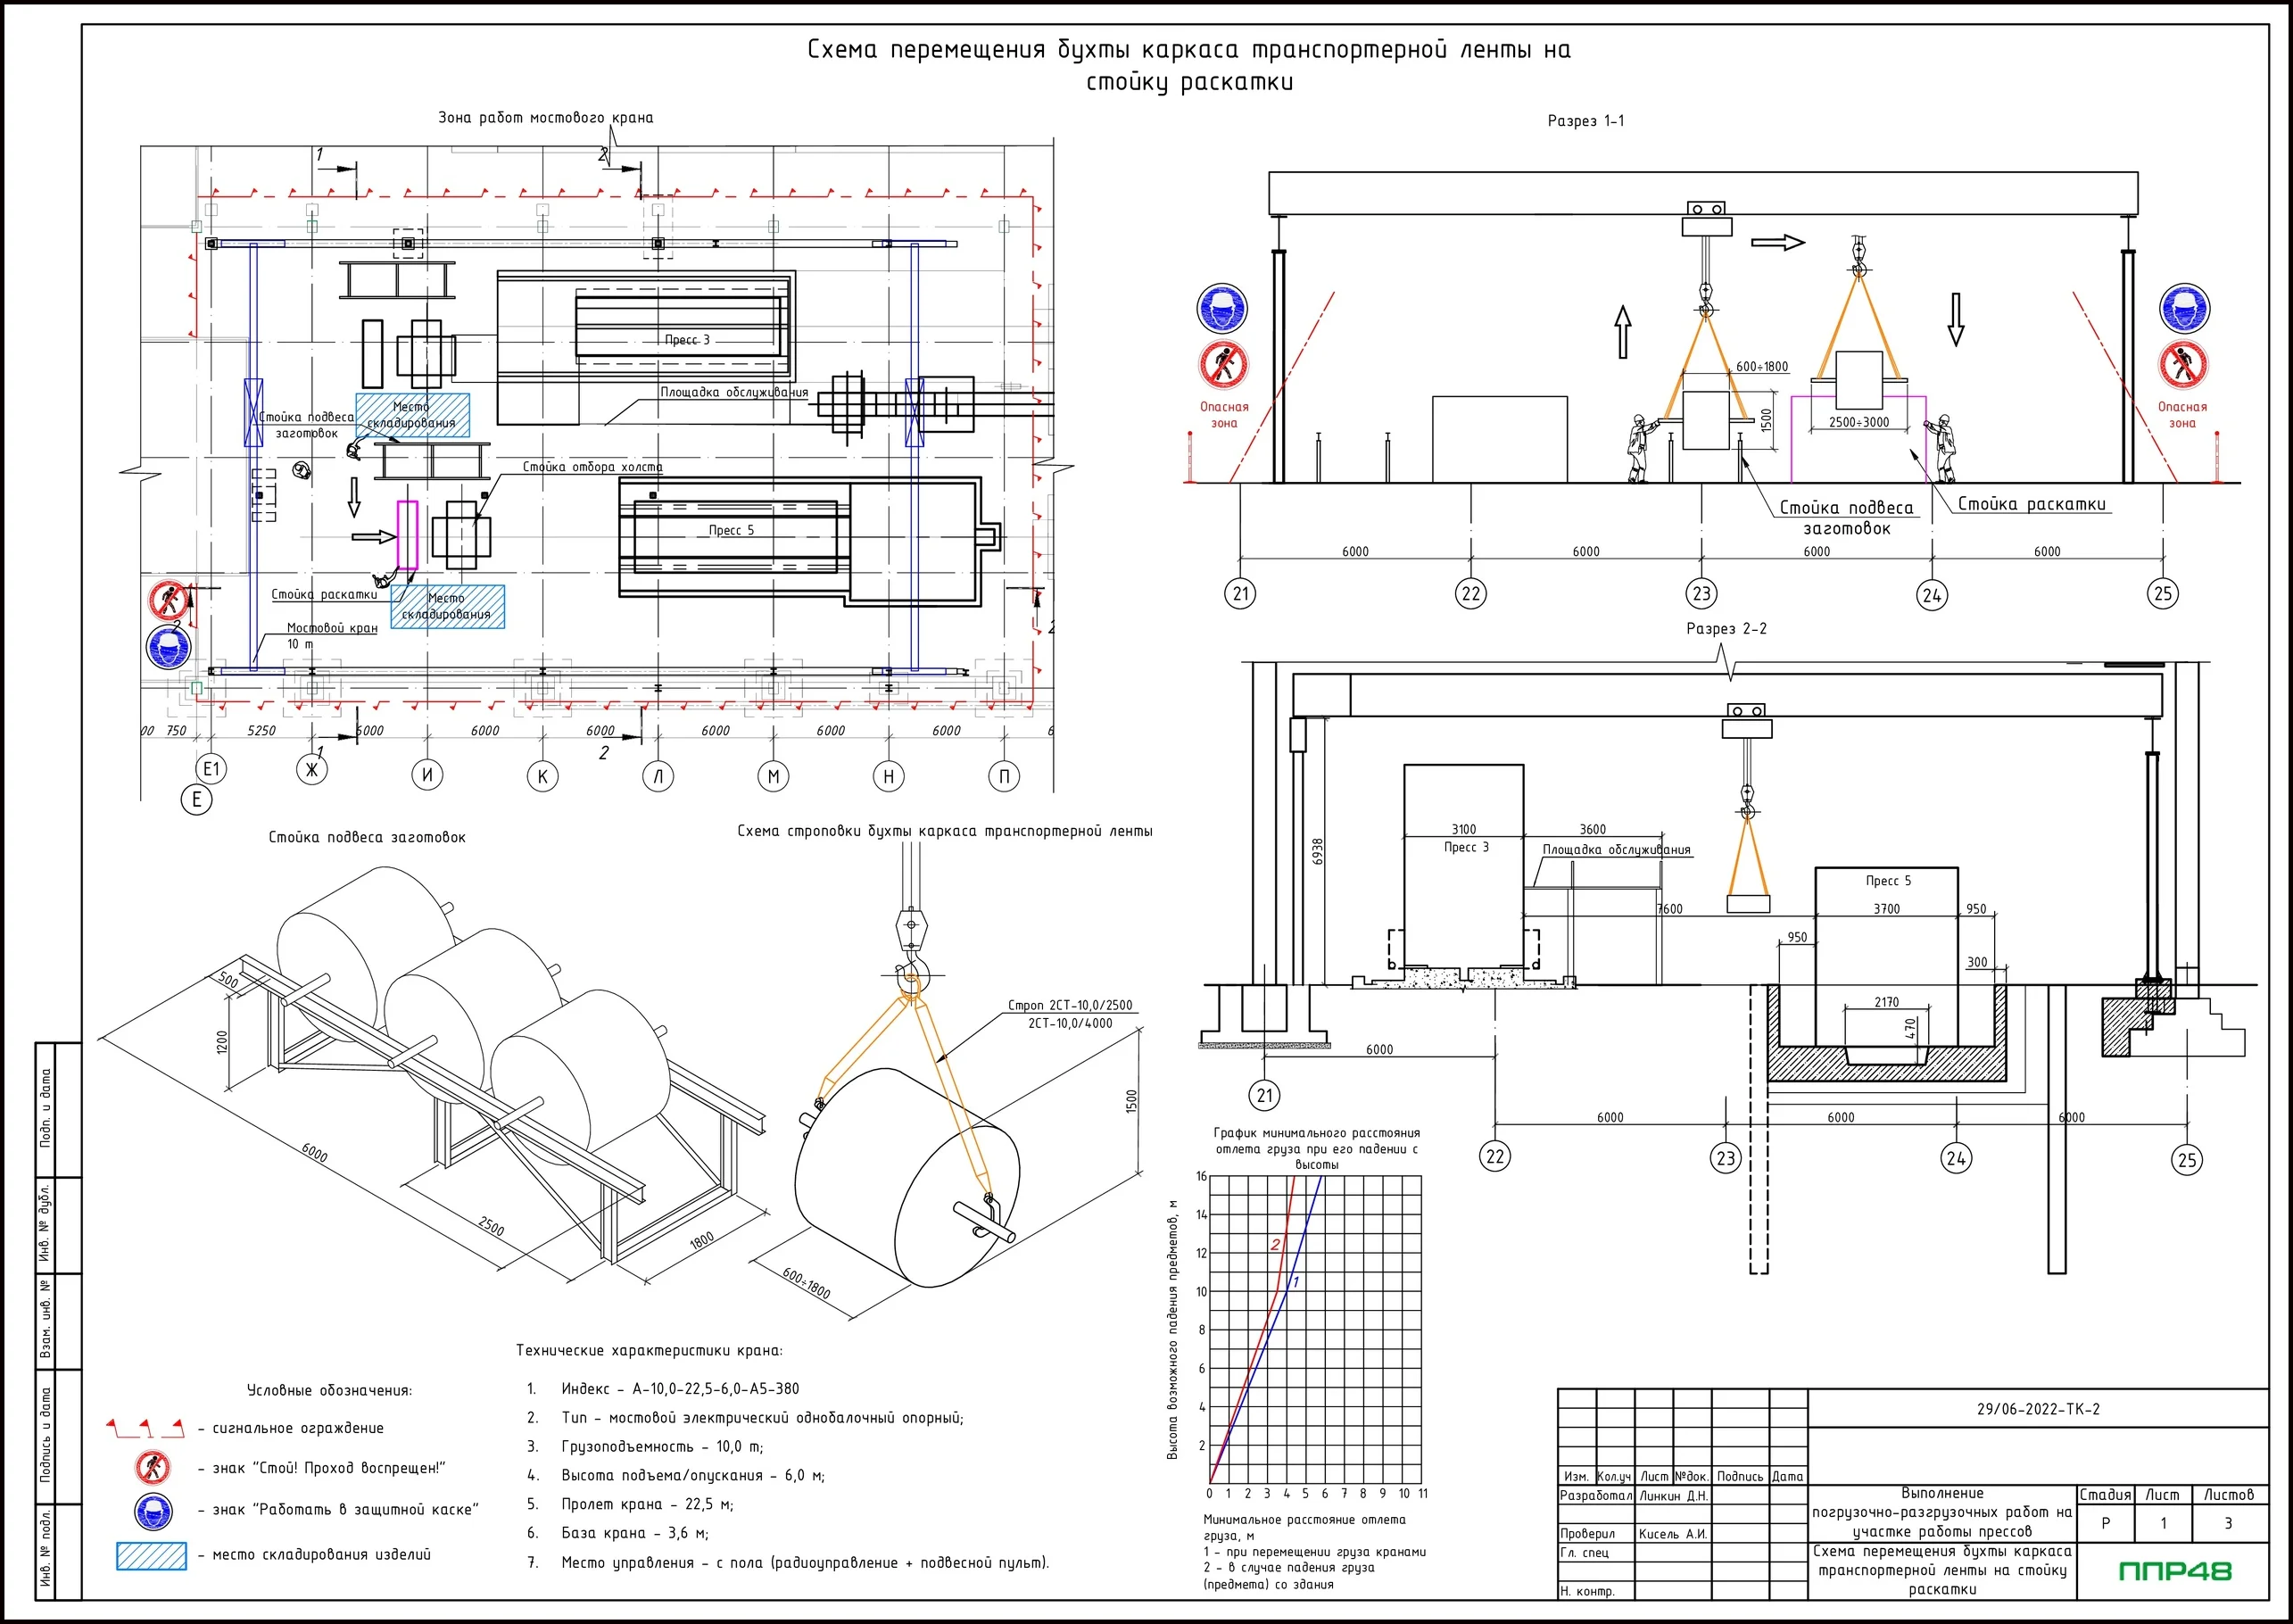The width and height of the screenshot is (2293, 1624).
Task: Click the Технические характеристики крана heading
Action: tap(649, 1350)
